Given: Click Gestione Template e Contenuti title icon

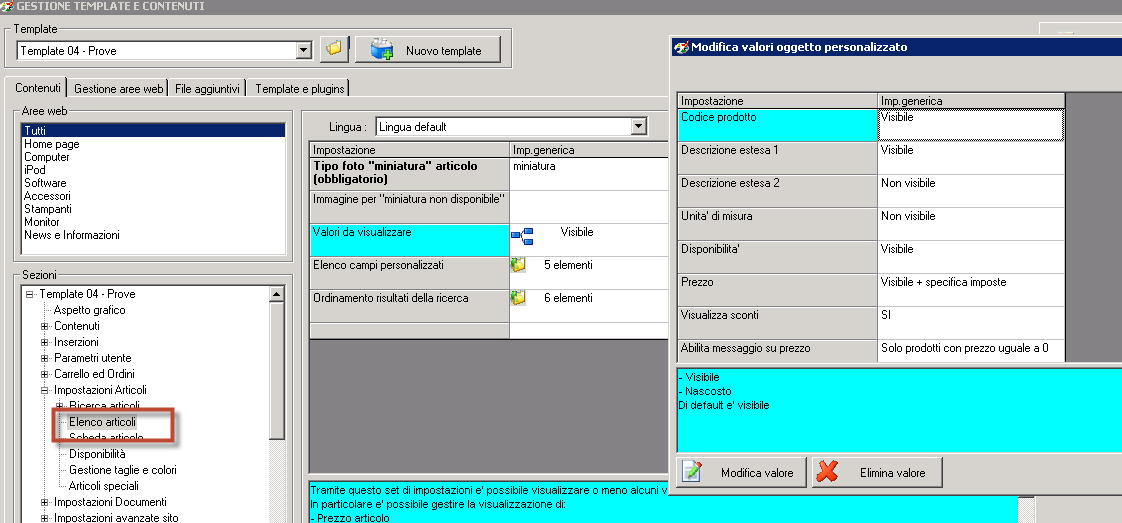Looking at the screenshot, I should coord(7,6).
